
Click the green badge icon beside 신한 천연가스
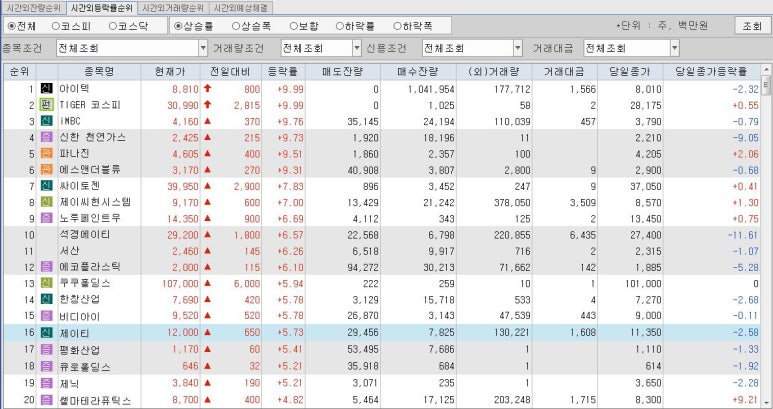(x=47, y=137)
